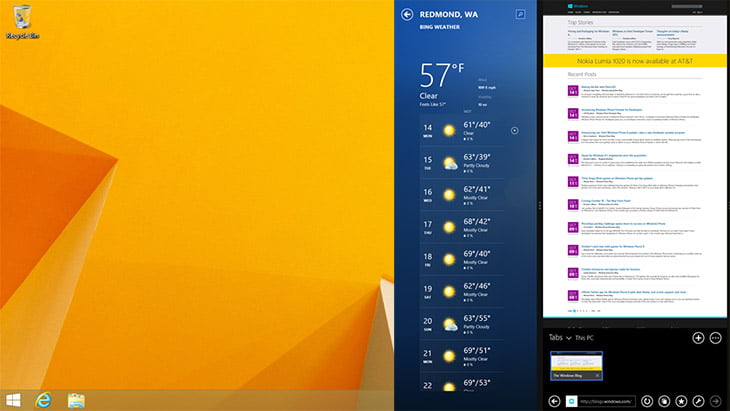Open the Windows Start button
This screenshot has height=411, width=730.
pos(13,400)
